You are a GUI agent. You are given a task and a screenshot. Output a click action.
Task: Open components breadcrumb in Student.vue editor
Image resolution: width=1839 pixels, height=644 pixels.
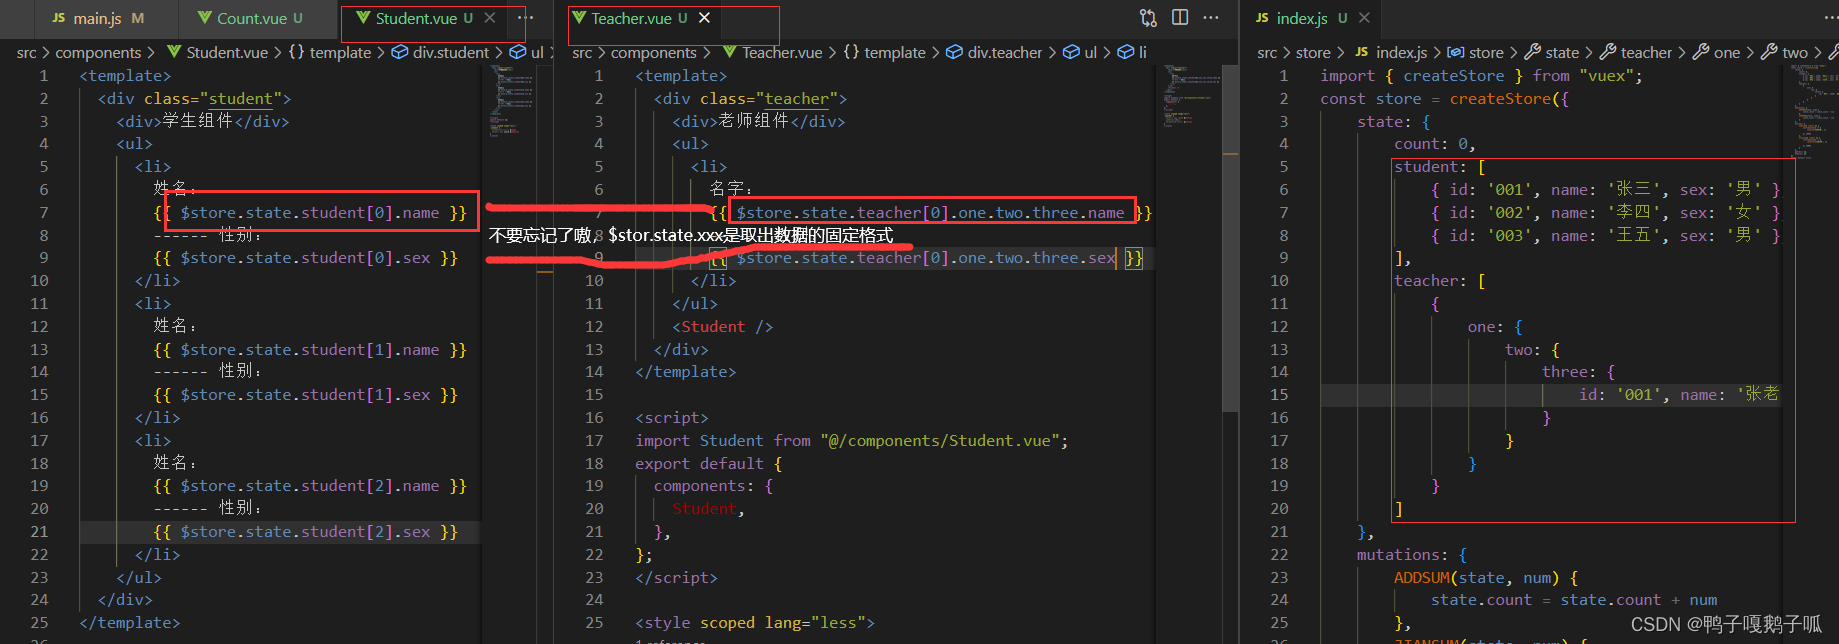pyautogui.click(x=98, y=53)
